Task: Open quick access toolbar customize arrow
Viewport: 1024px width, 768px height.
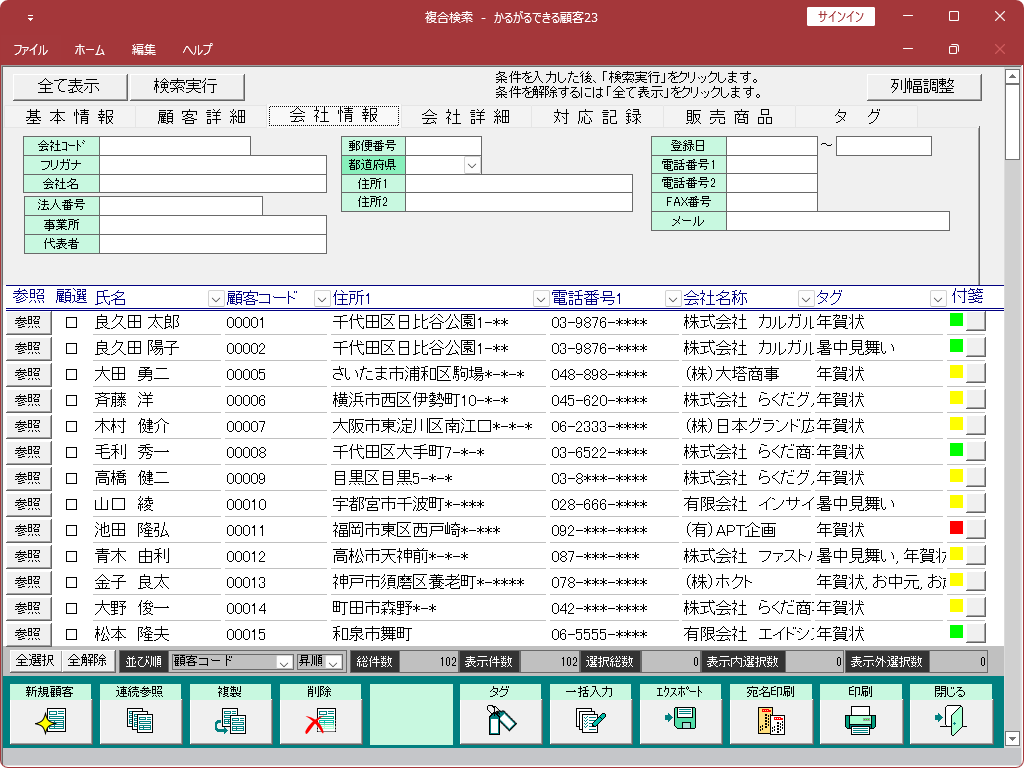Action: pyautogui.click(x=30, y=18)
